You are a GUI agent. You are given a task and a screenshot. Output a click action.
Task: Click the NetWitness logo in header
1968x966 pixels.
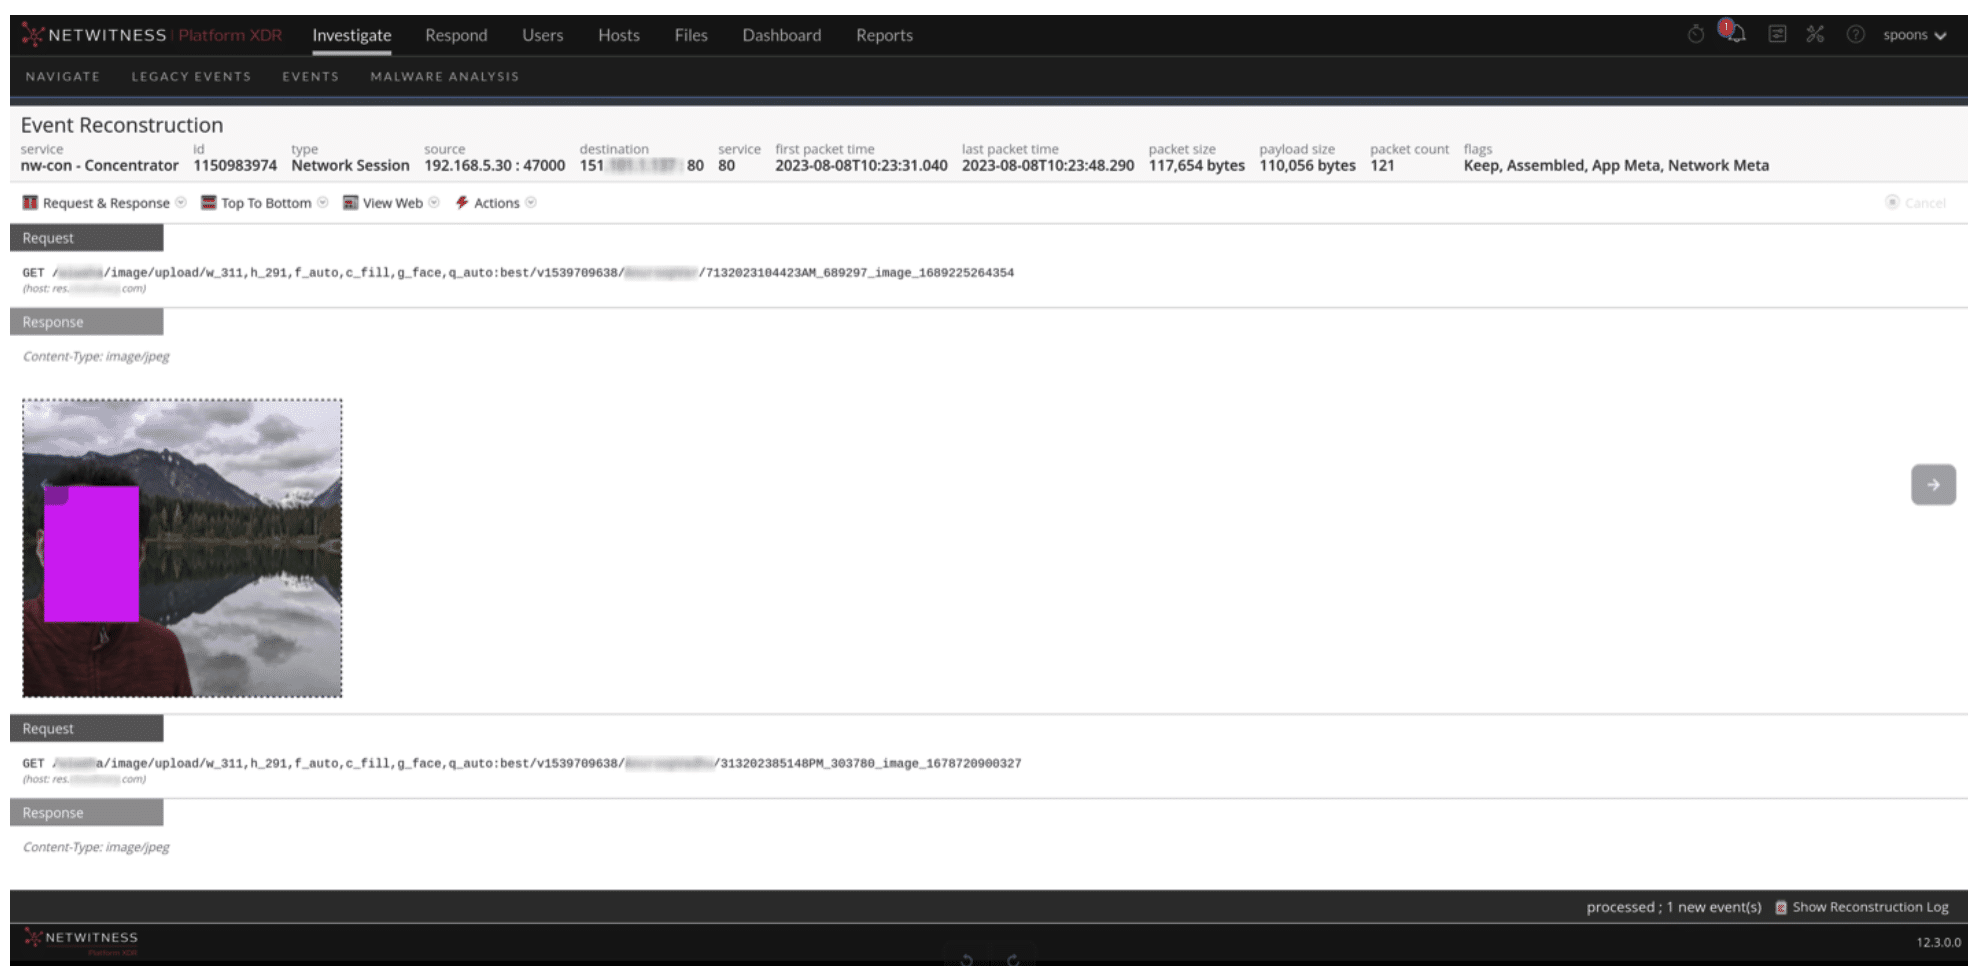coord(94,35)
